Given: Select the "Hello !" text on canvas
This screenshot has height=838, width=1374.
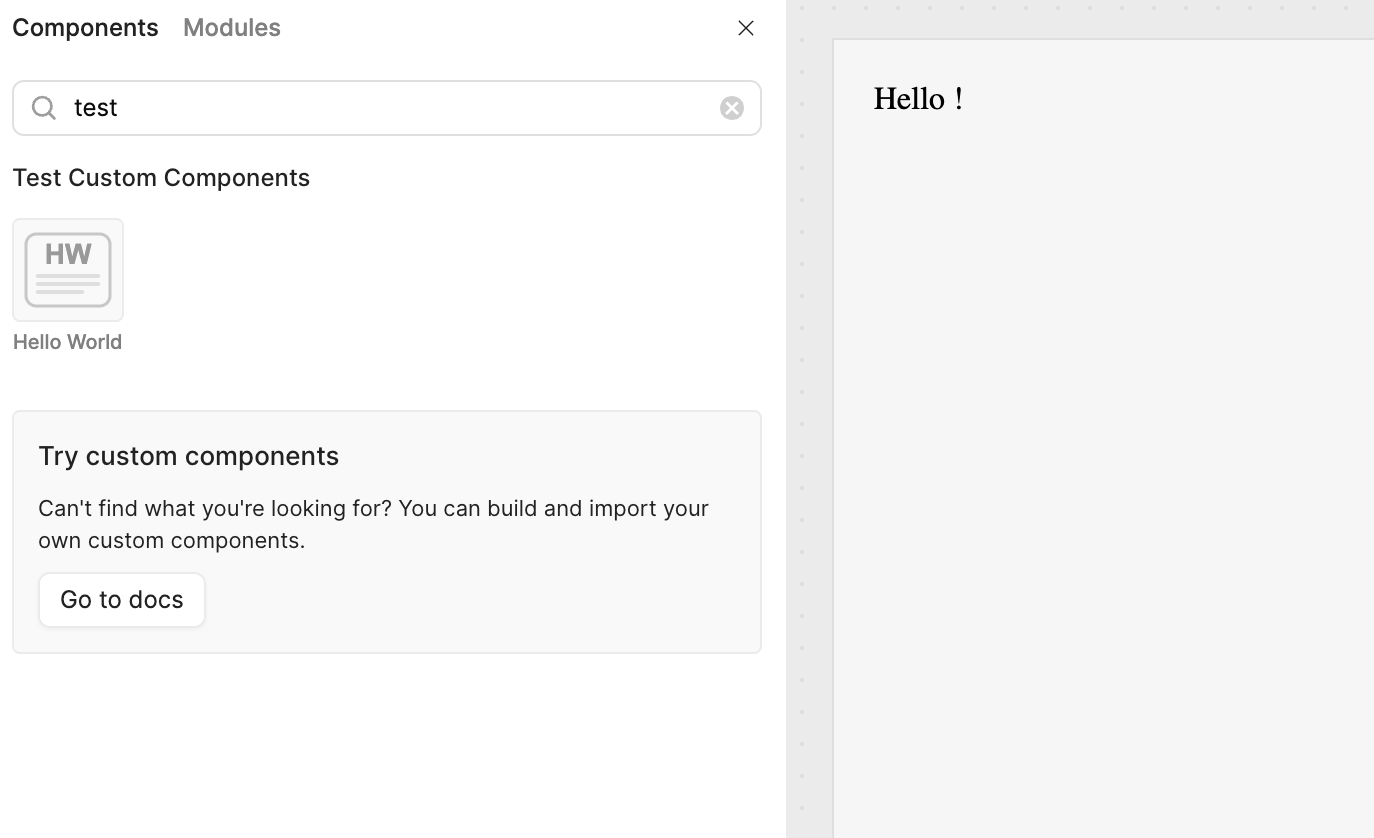Looking at the screenshot, I should (x=917, y=99).
